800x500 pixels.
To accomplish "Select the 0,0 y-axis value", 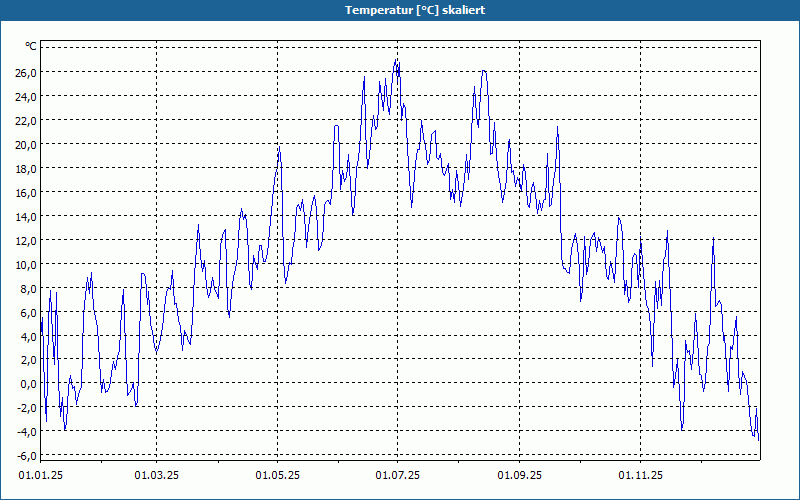I will coord(29,384).
